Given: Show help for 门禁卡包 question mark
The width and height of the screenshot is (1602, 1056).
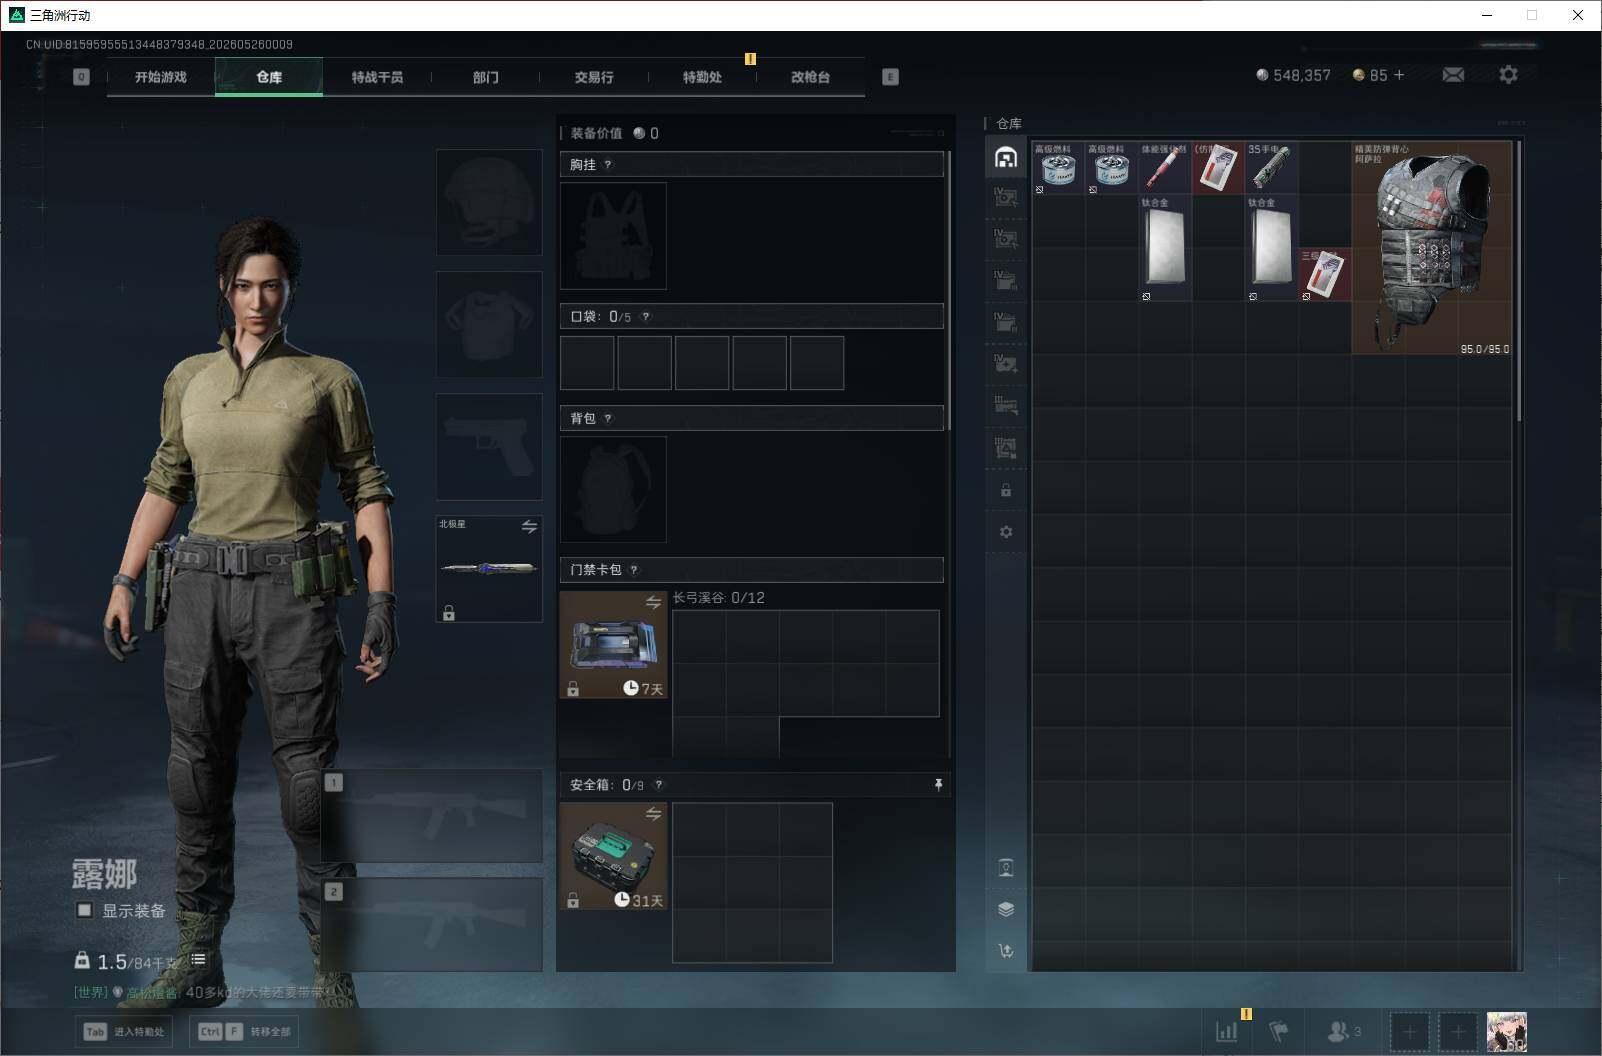Looking at the screenshot, I should point(634,570).
